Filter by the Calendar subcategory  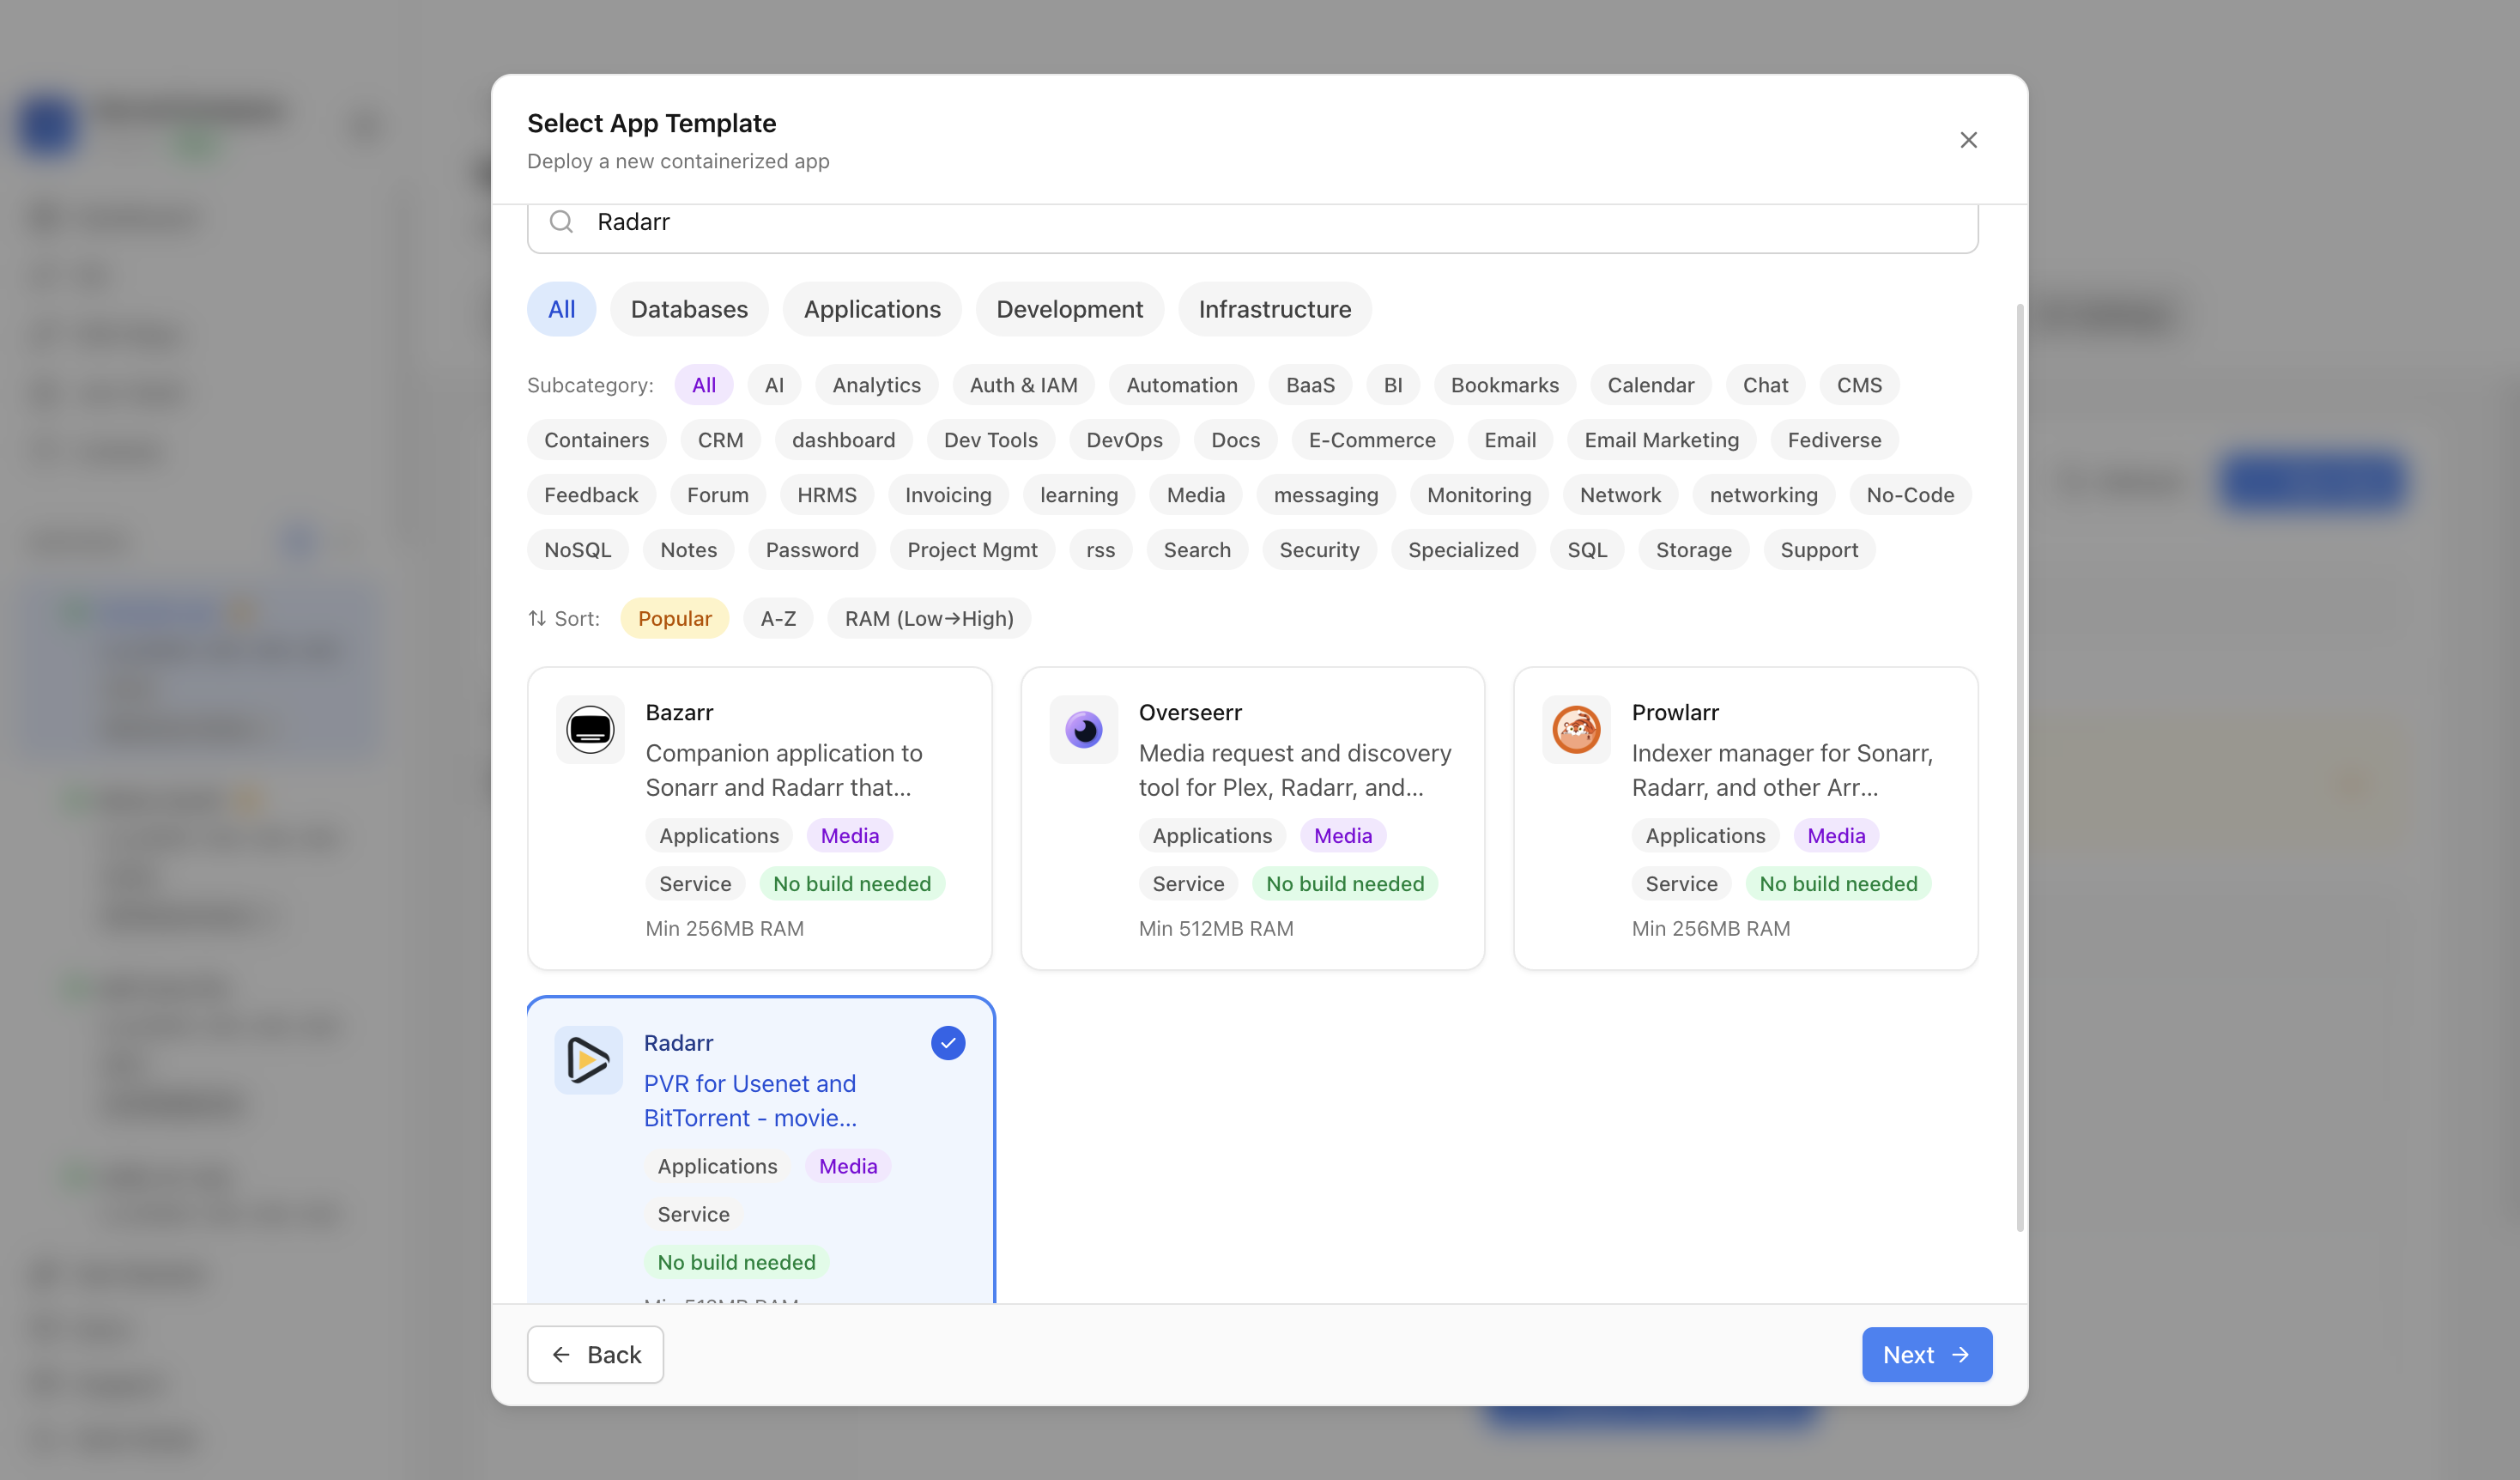[x=1650, y=385]
